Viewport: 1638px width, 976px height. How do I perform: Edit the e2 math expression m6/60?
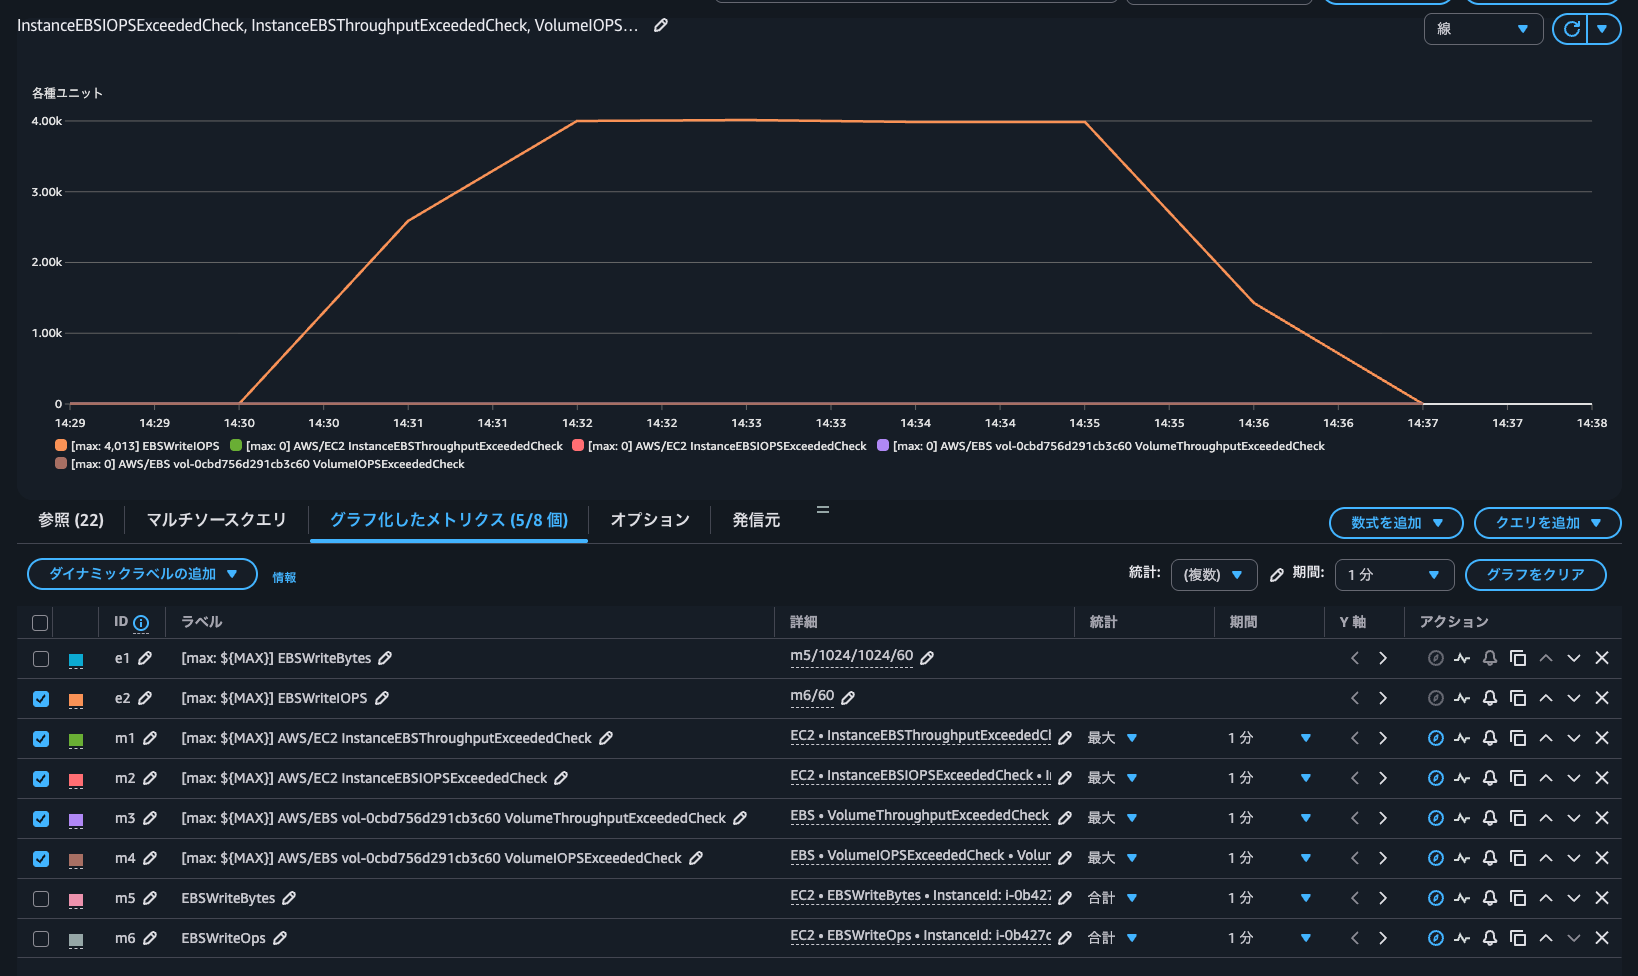pos(848,697)
